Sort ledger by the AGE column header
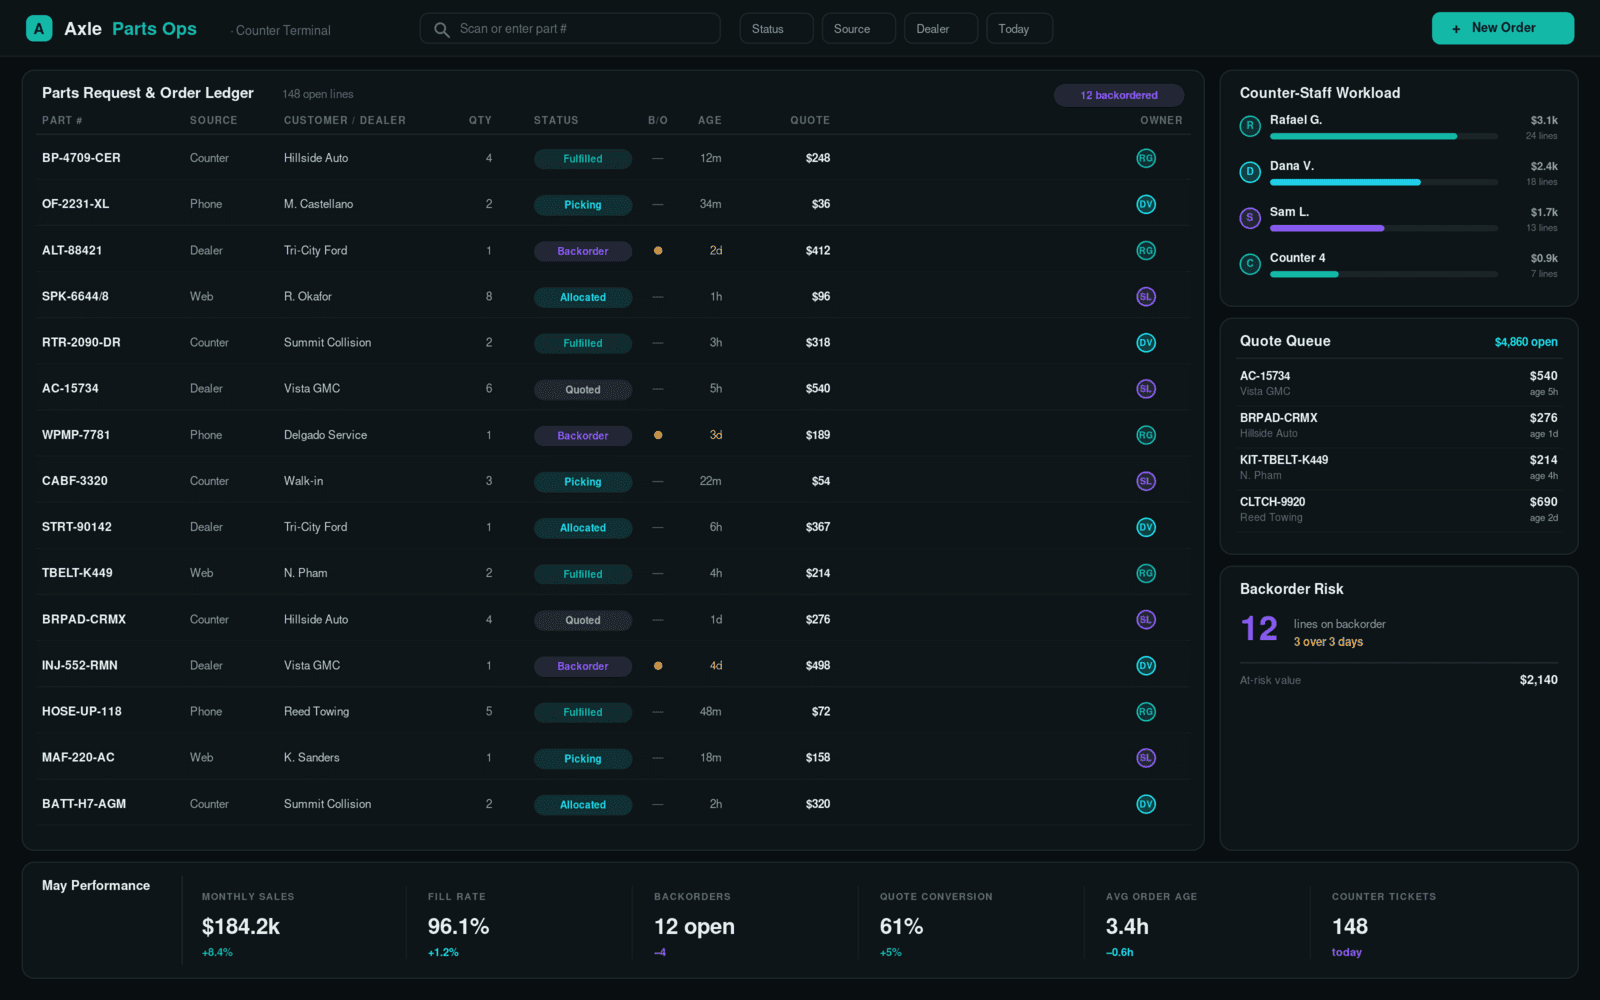The image size is (1600, 1000). [710, 120]
